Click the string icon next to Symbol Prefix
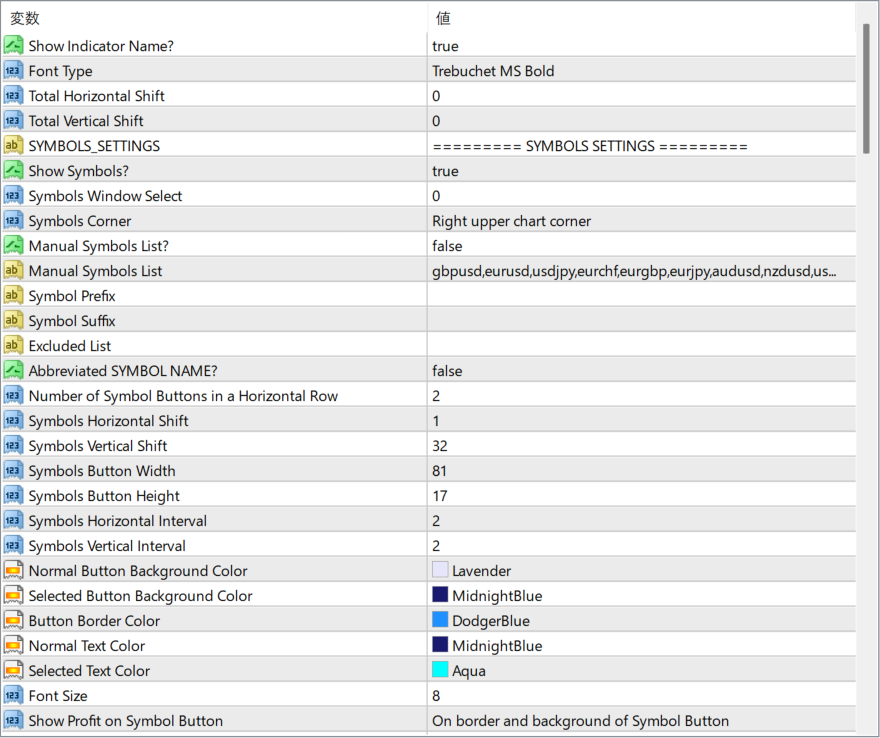 (13, 296)
